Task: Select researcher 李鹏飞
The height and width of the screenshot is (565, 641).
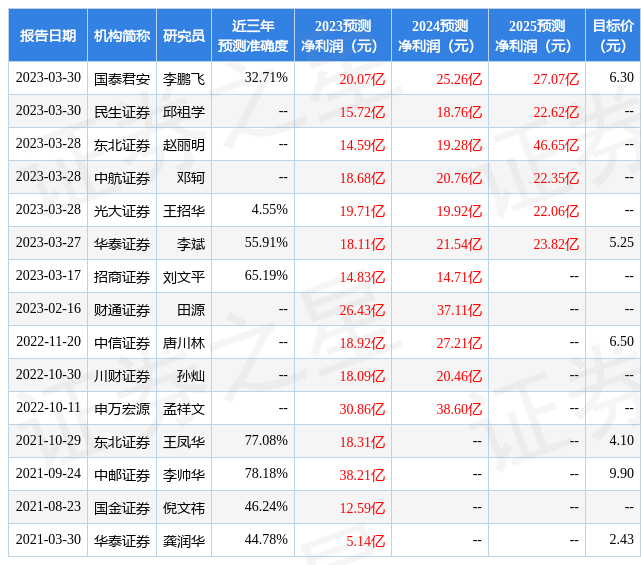Action: click(x=184, y=78)
